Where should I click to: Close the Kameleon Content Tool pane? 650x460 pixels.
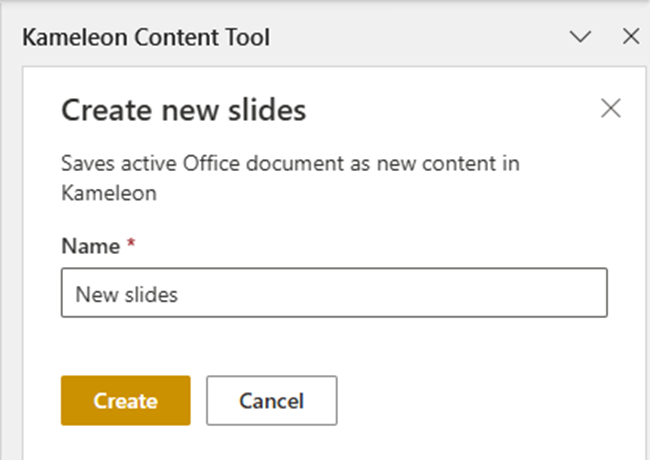(630, 37)
